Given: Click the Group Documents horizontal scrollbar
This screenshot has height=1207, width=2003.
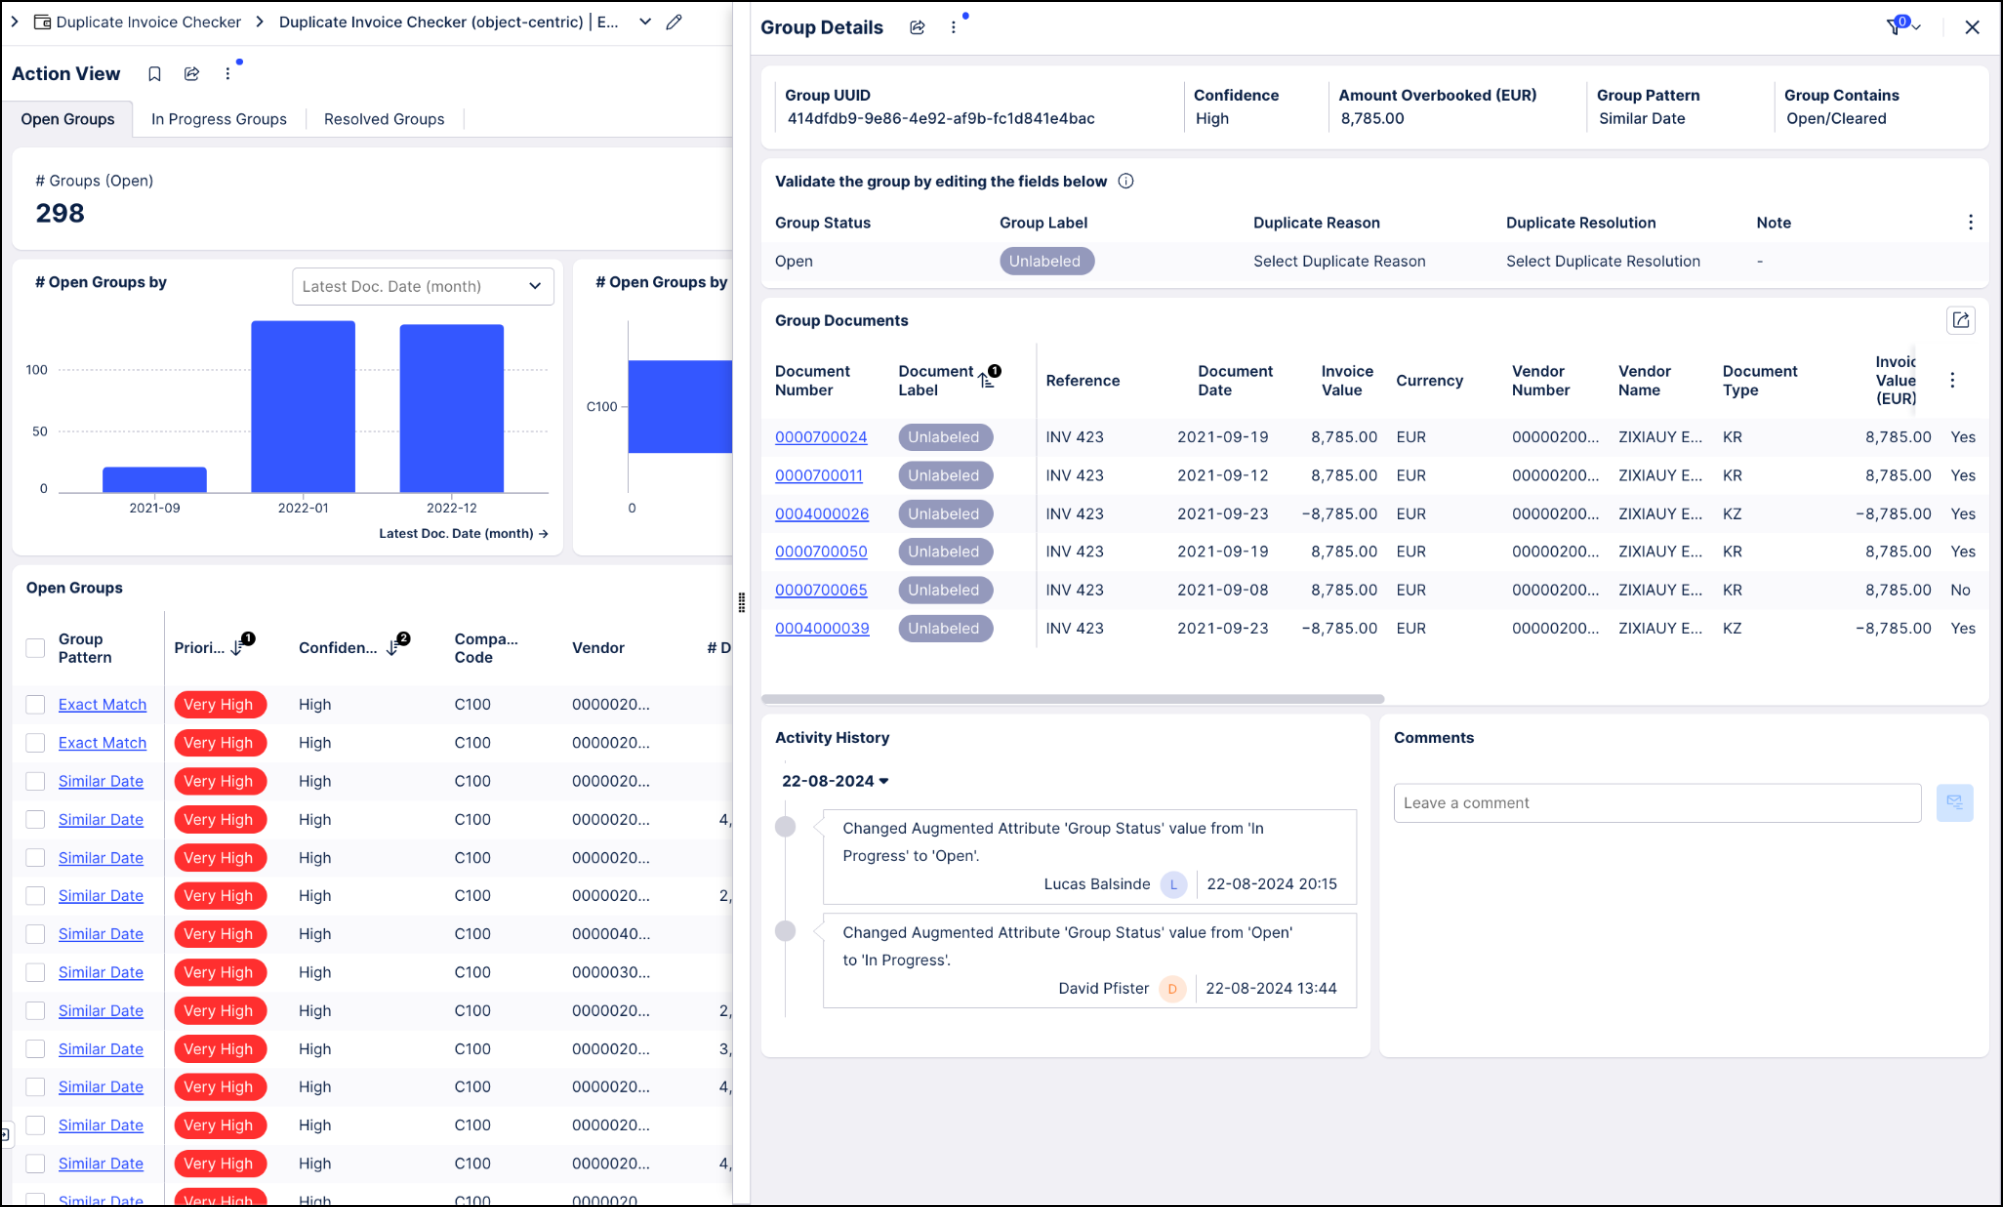Looking at the screenshot, I should (1073, 699).
